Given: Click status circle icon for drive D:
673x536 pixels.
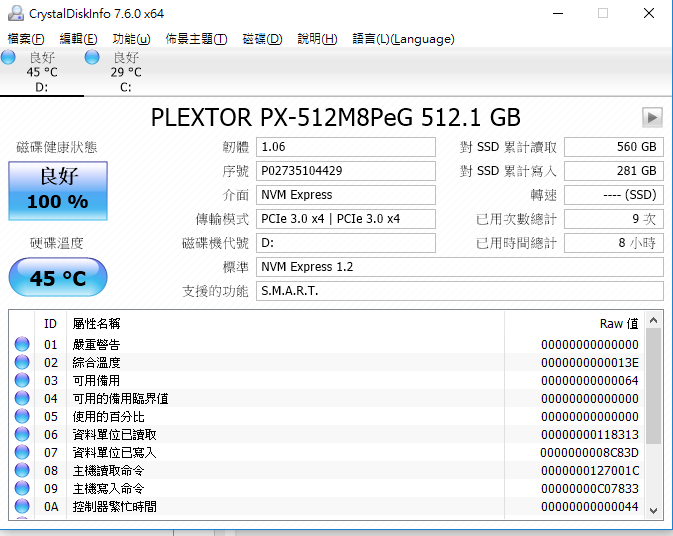Looking at the screenshot, I should click(8, 57).
